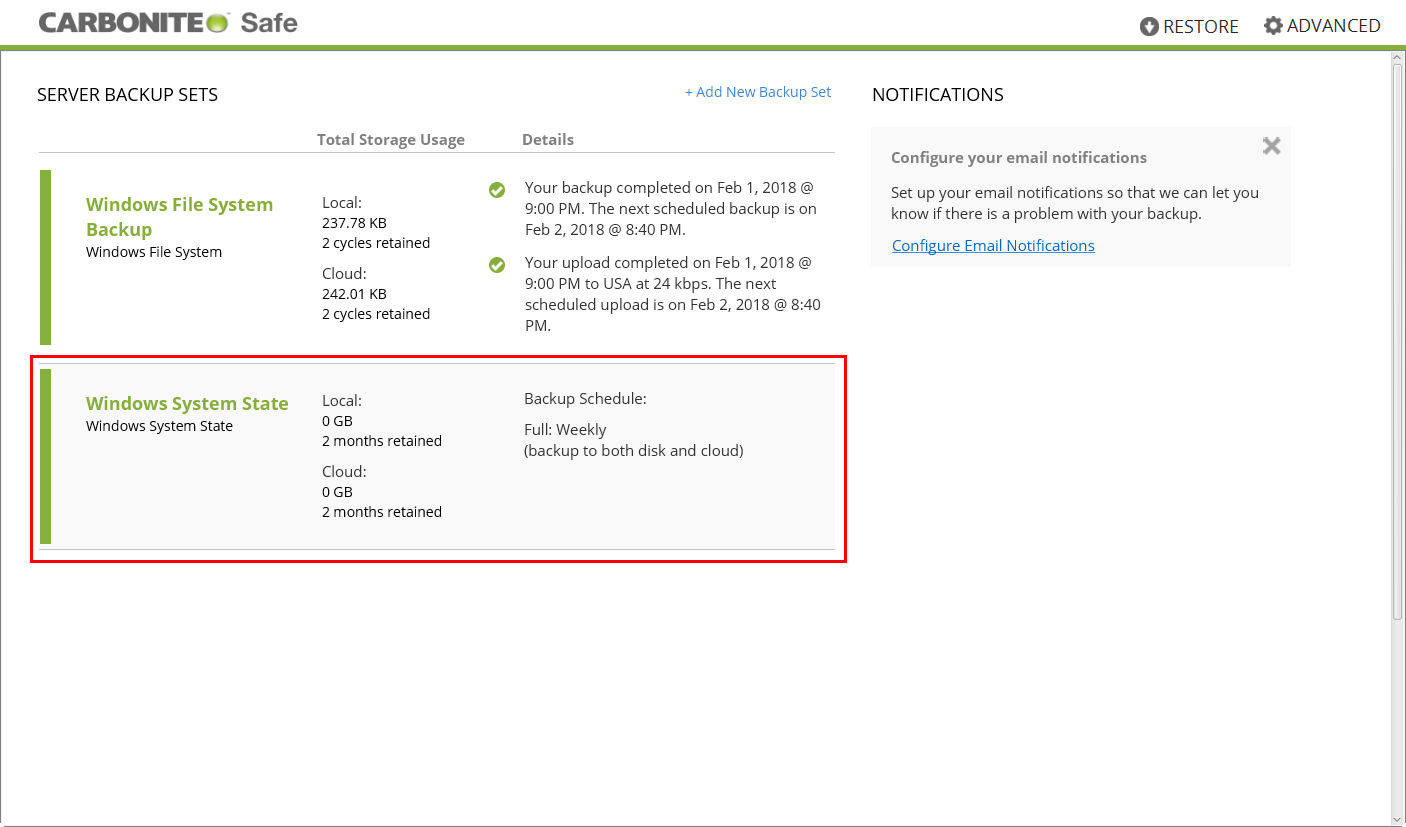Open the RESTORE menu label

(1200, 27)
